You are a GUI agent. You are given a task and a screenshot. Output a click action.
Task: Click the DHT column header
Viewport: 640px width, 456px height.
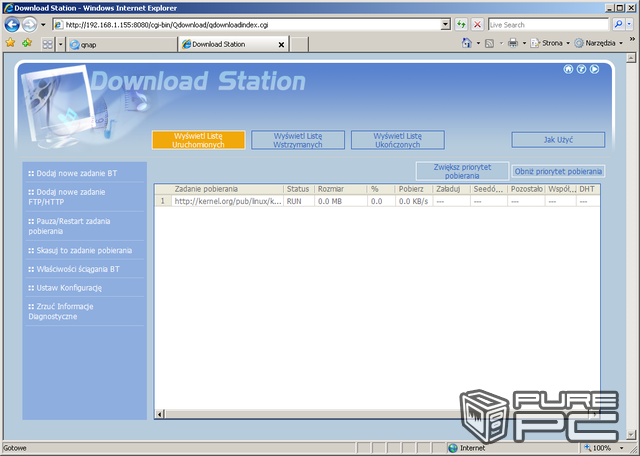[587, 189]
